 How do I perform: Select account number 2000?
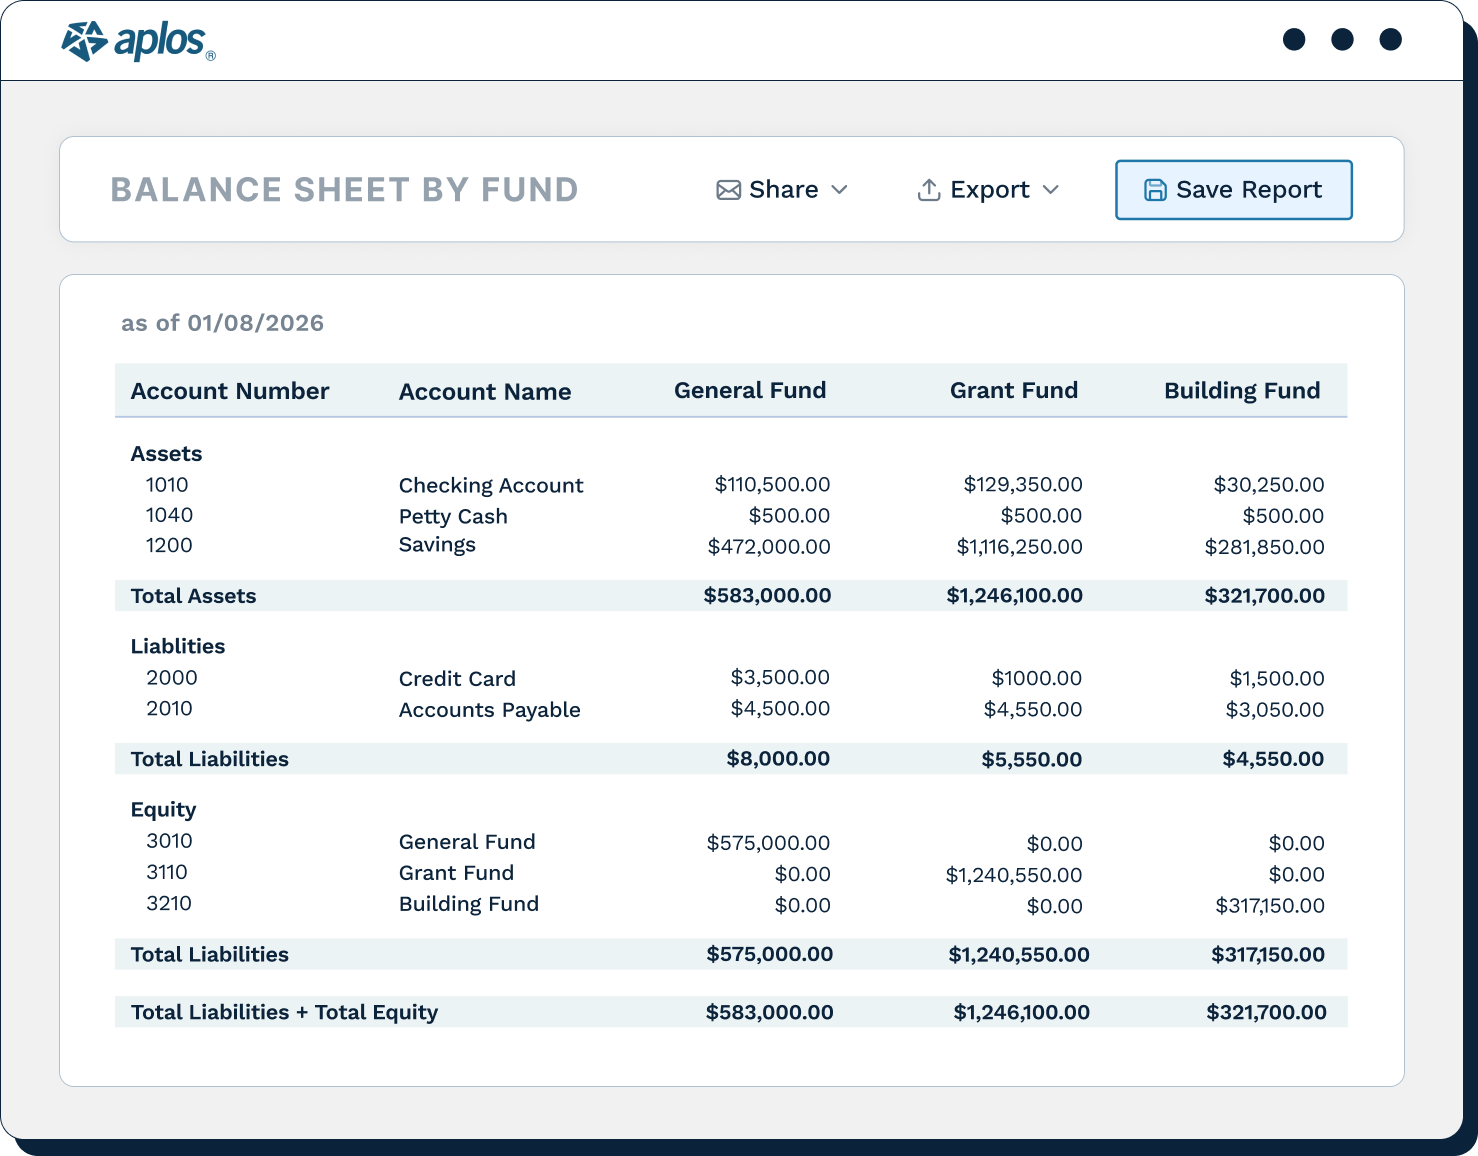(x=172, y=678)
